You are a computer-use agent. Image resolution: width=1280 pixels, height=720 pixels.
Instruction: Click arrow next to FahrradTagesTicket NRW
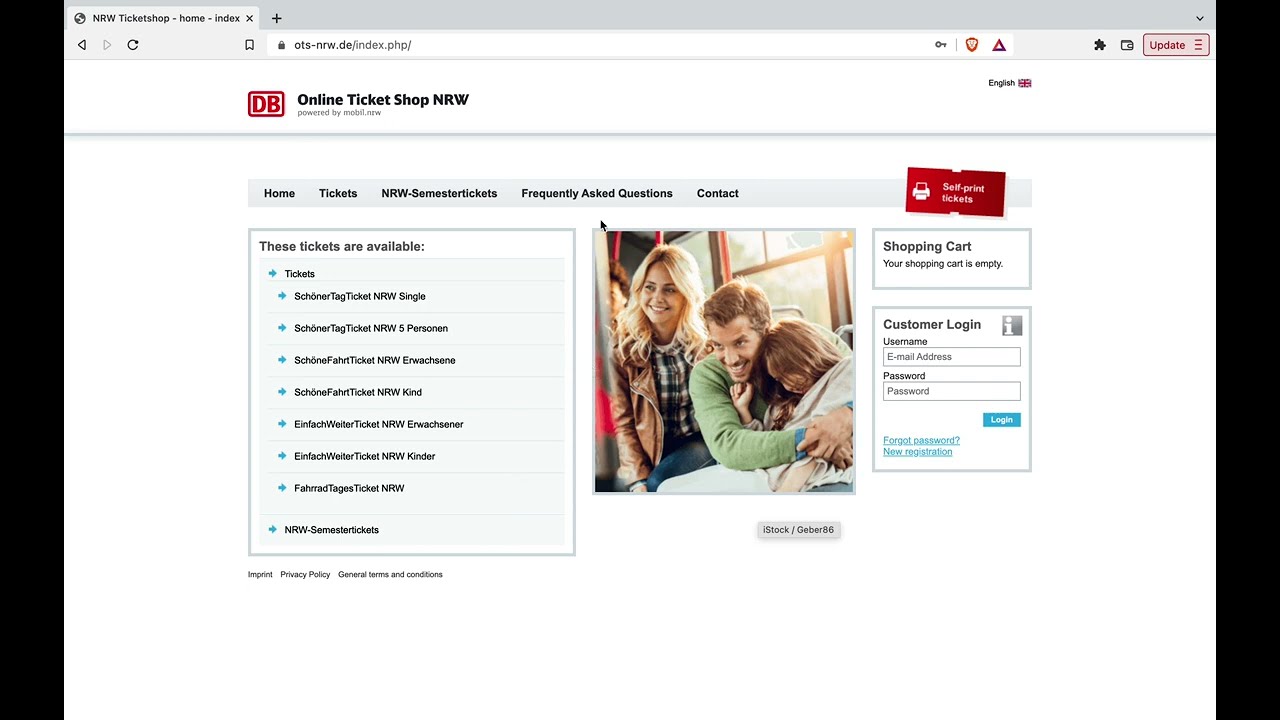pyautogui.click(x=282, y=488)
